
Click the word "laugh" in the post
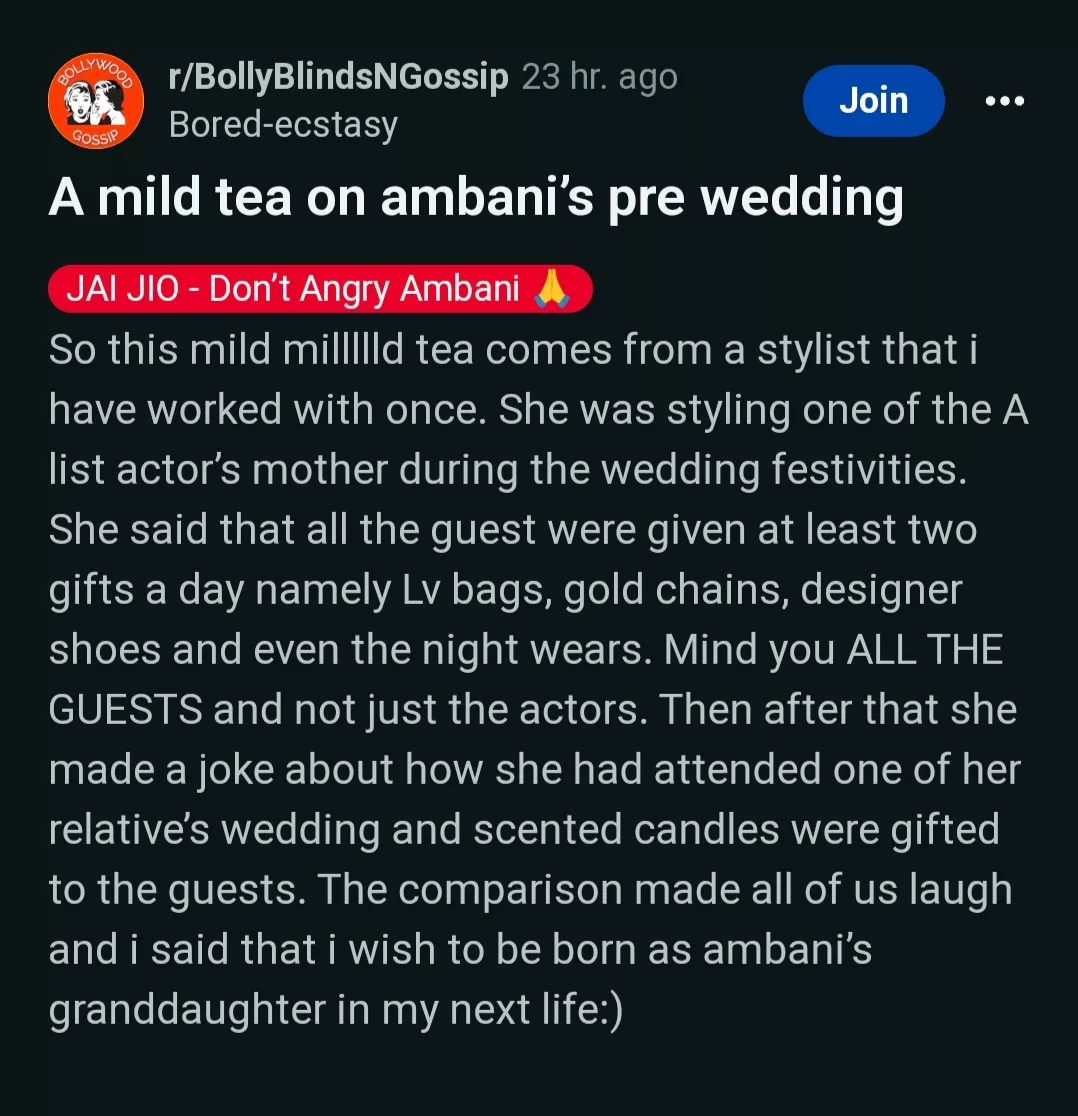tap(959, 890)
